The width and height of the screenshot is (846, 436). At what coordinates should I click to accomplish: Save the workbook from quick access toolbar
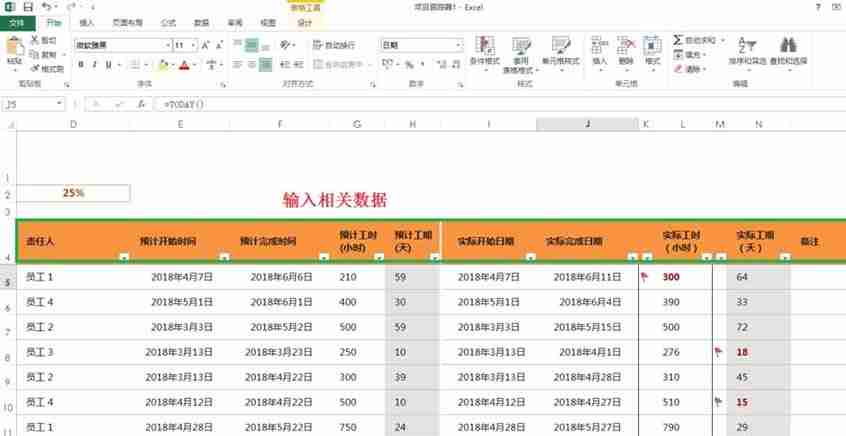pyautogui.click(x=28, y=7)
